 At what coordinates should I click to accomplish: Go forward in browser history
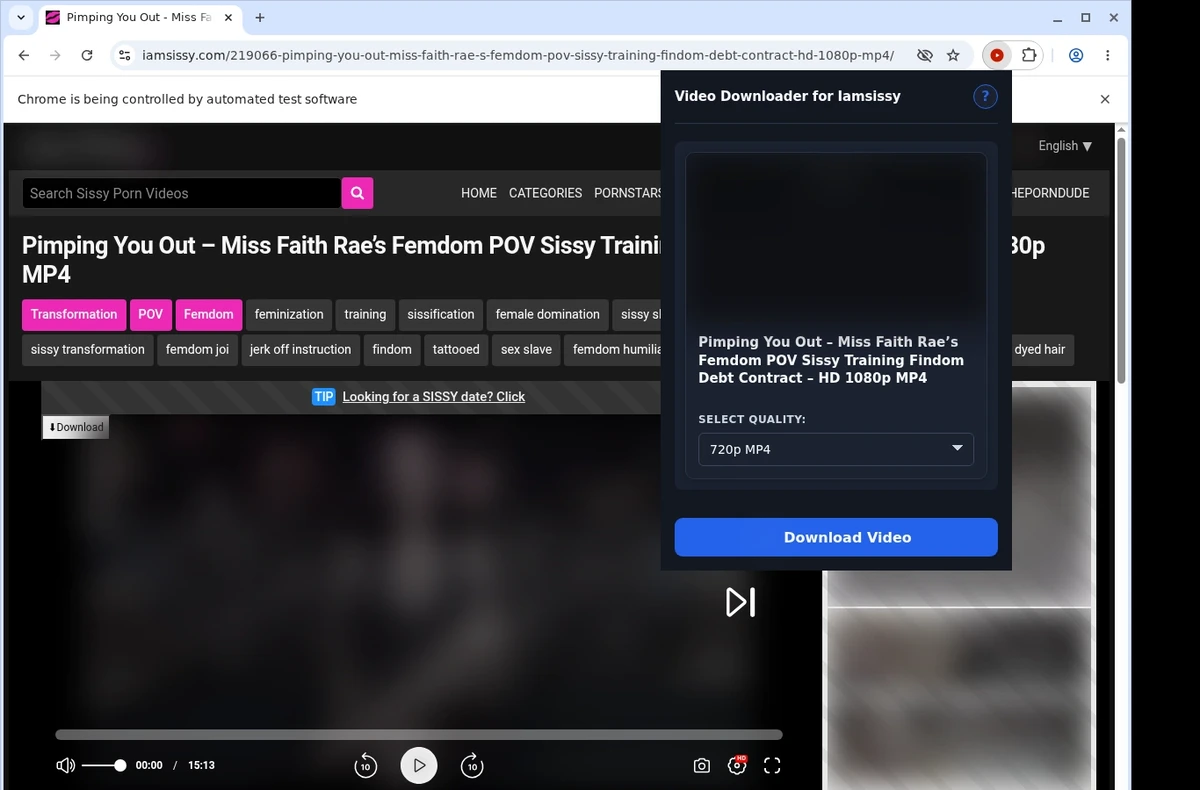pyautogui.click(x=55, y=56)
